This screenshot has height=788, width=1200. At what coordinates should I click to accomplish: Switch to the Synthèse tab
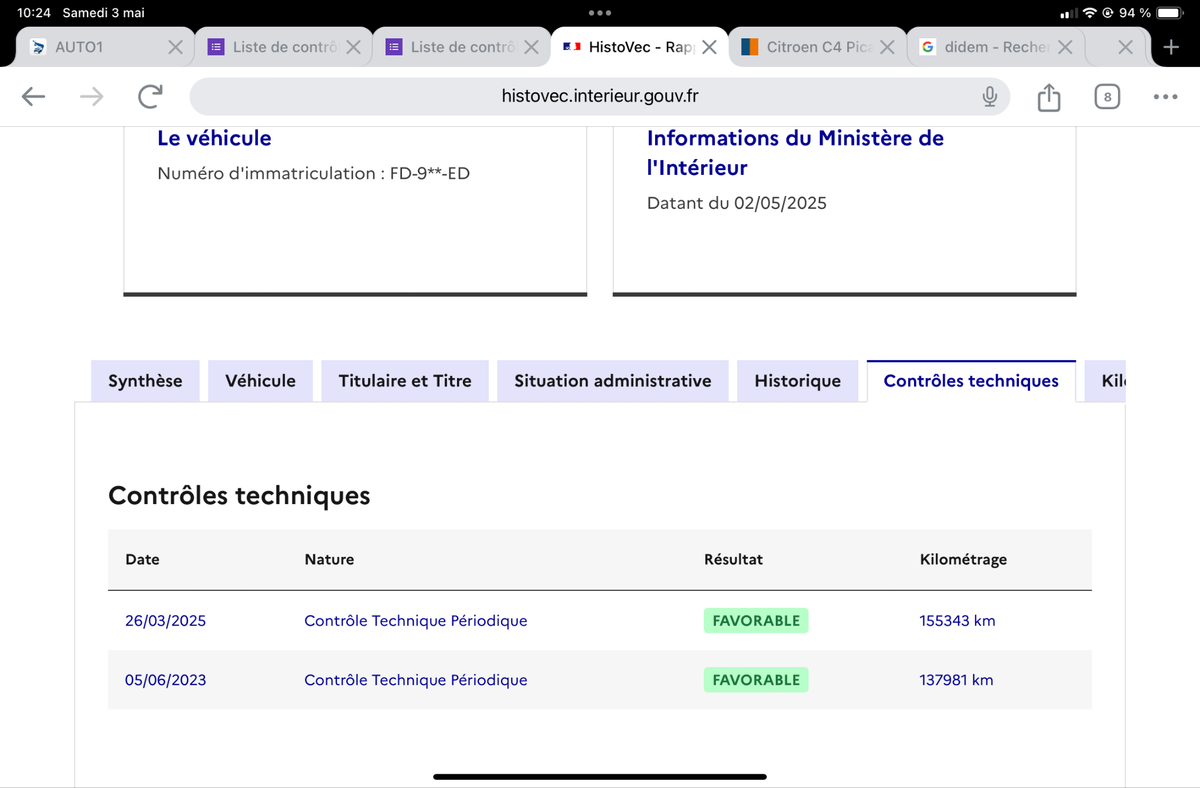pos(145,381)
